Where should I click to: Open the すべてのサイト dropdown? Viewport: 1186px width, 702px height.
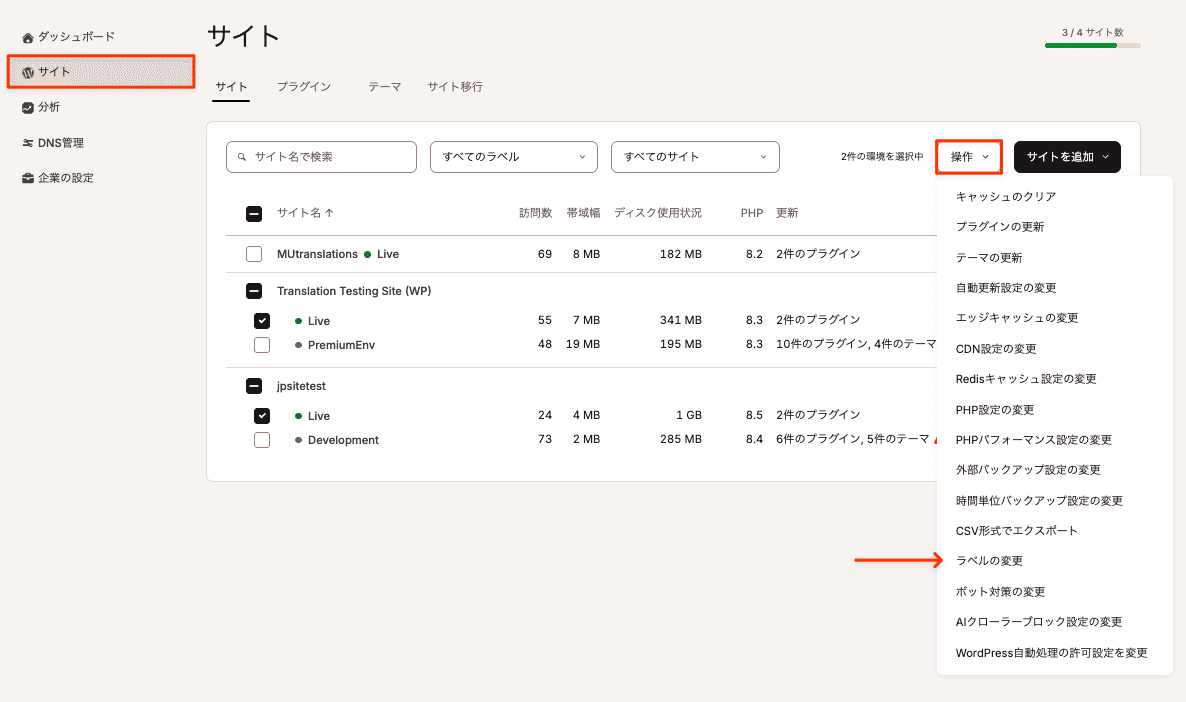click(x=695, y=157)
